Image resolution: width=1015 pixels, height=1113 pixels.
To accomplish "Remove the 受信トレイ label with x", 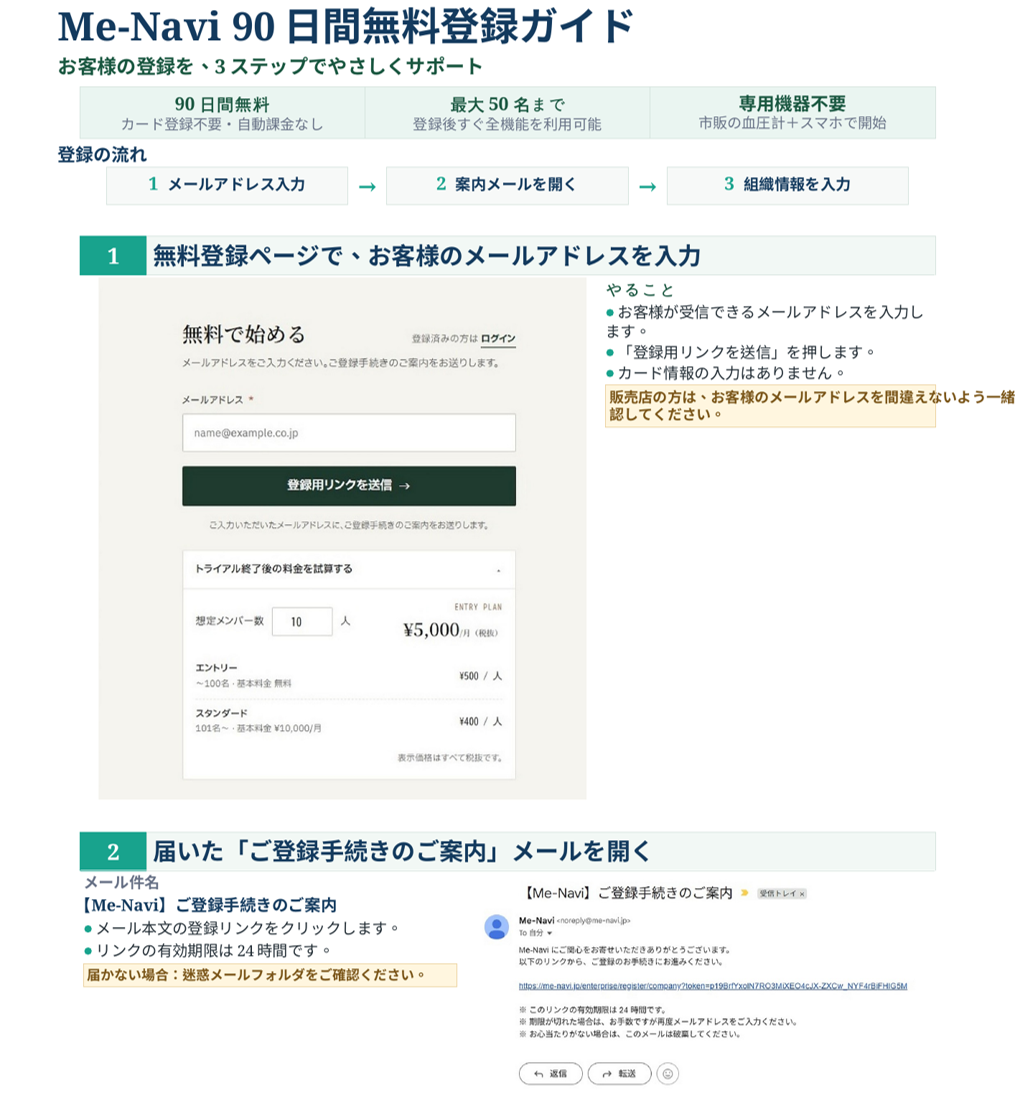I will click(802, 894).
